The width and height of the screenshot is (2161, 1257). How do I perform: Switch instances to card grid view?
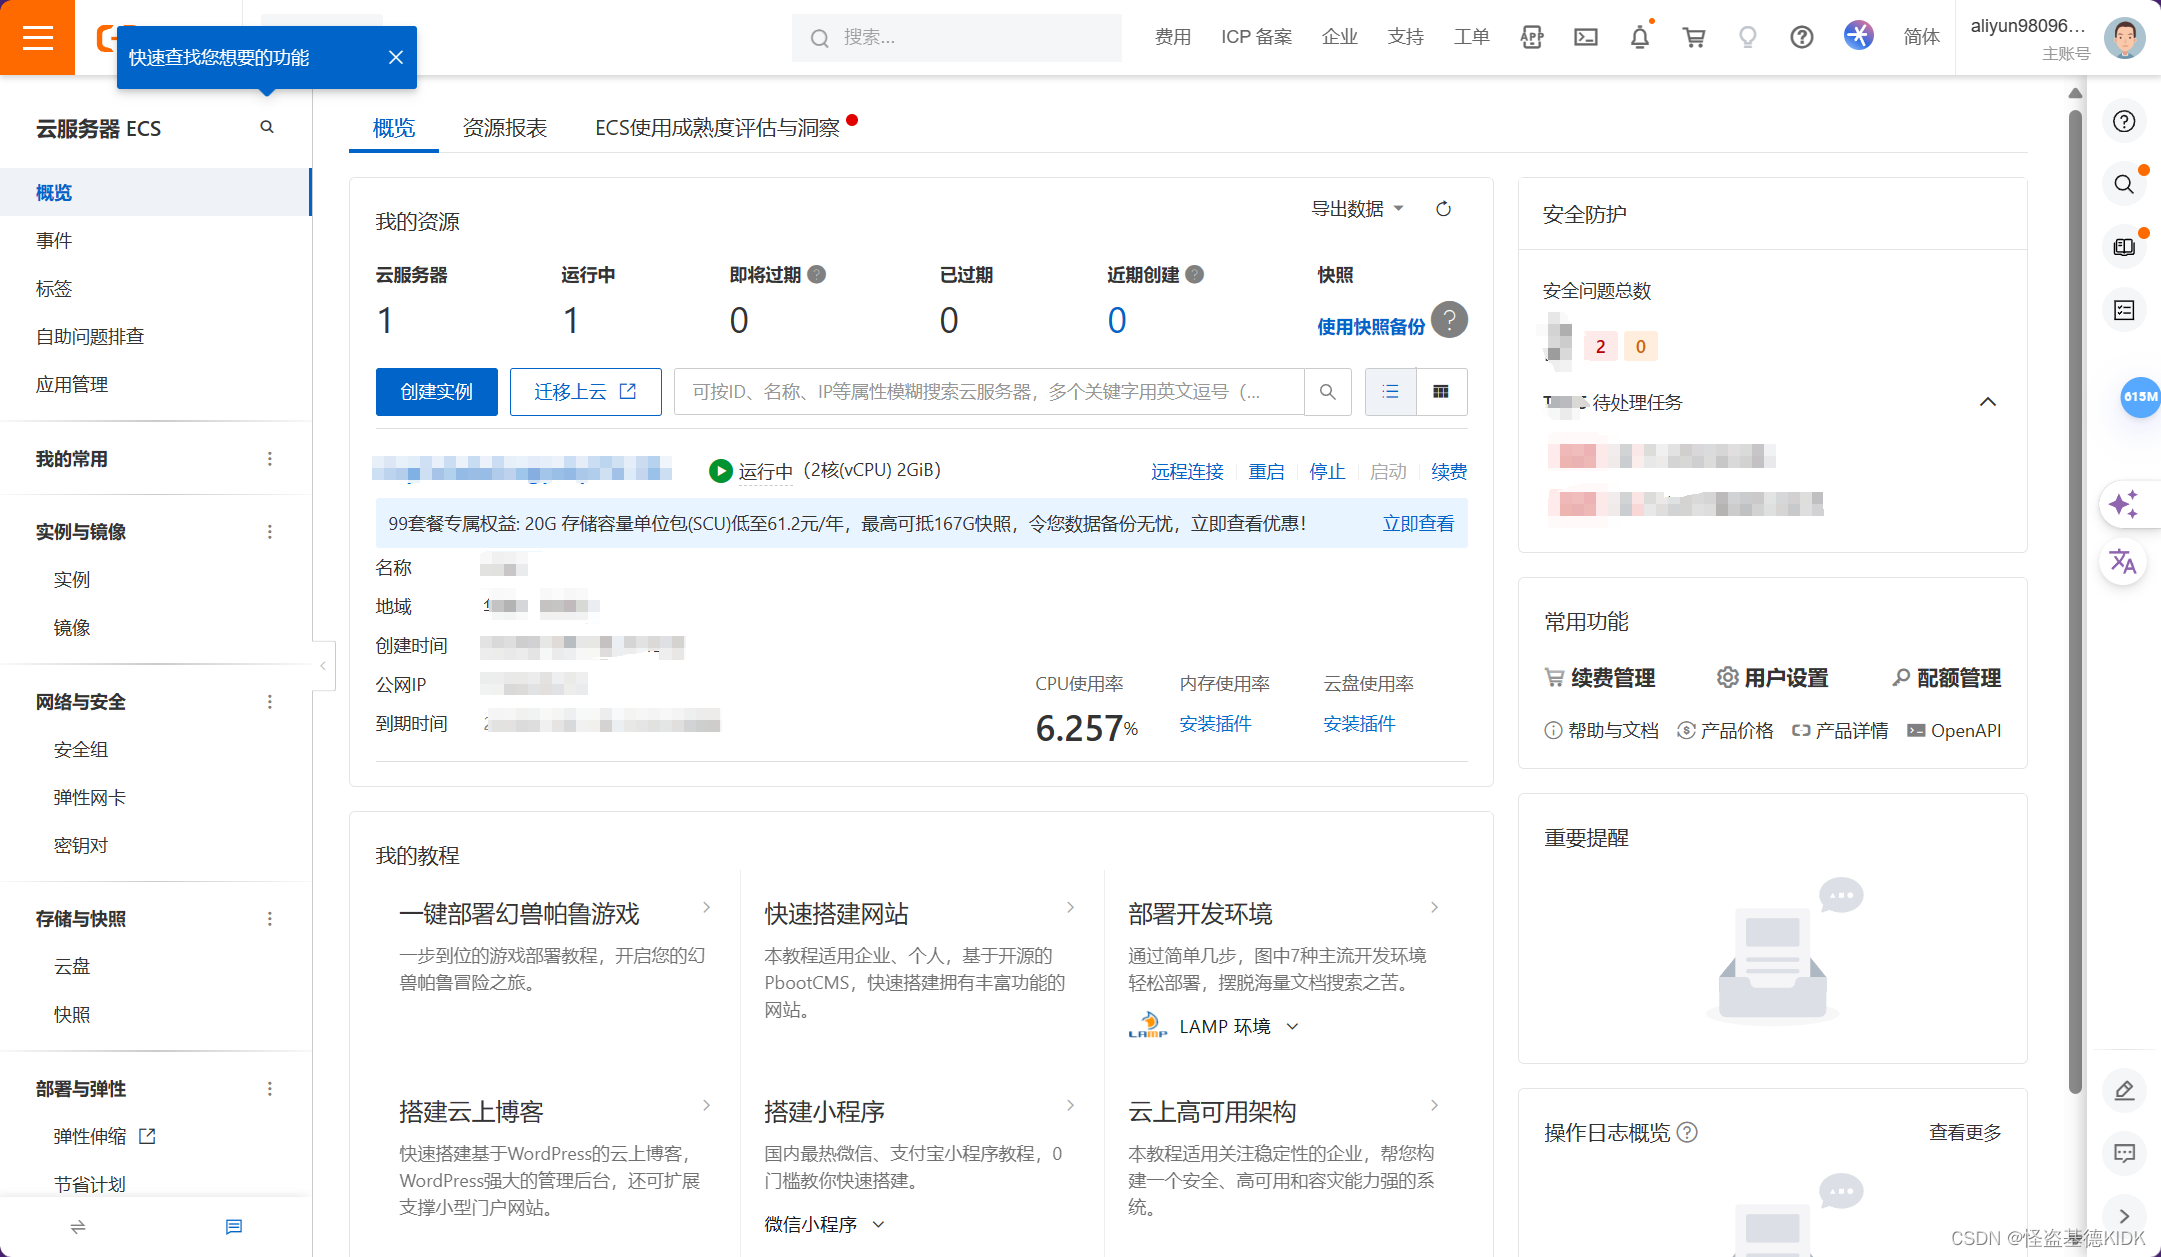tap(1441, 392)
